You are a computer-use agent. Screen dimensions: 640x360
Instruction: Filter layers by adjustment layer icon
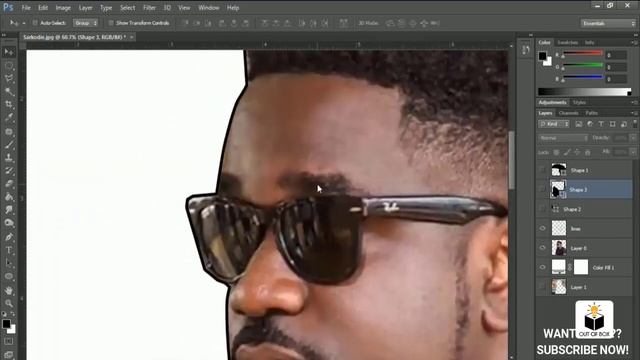pos(590,124)
